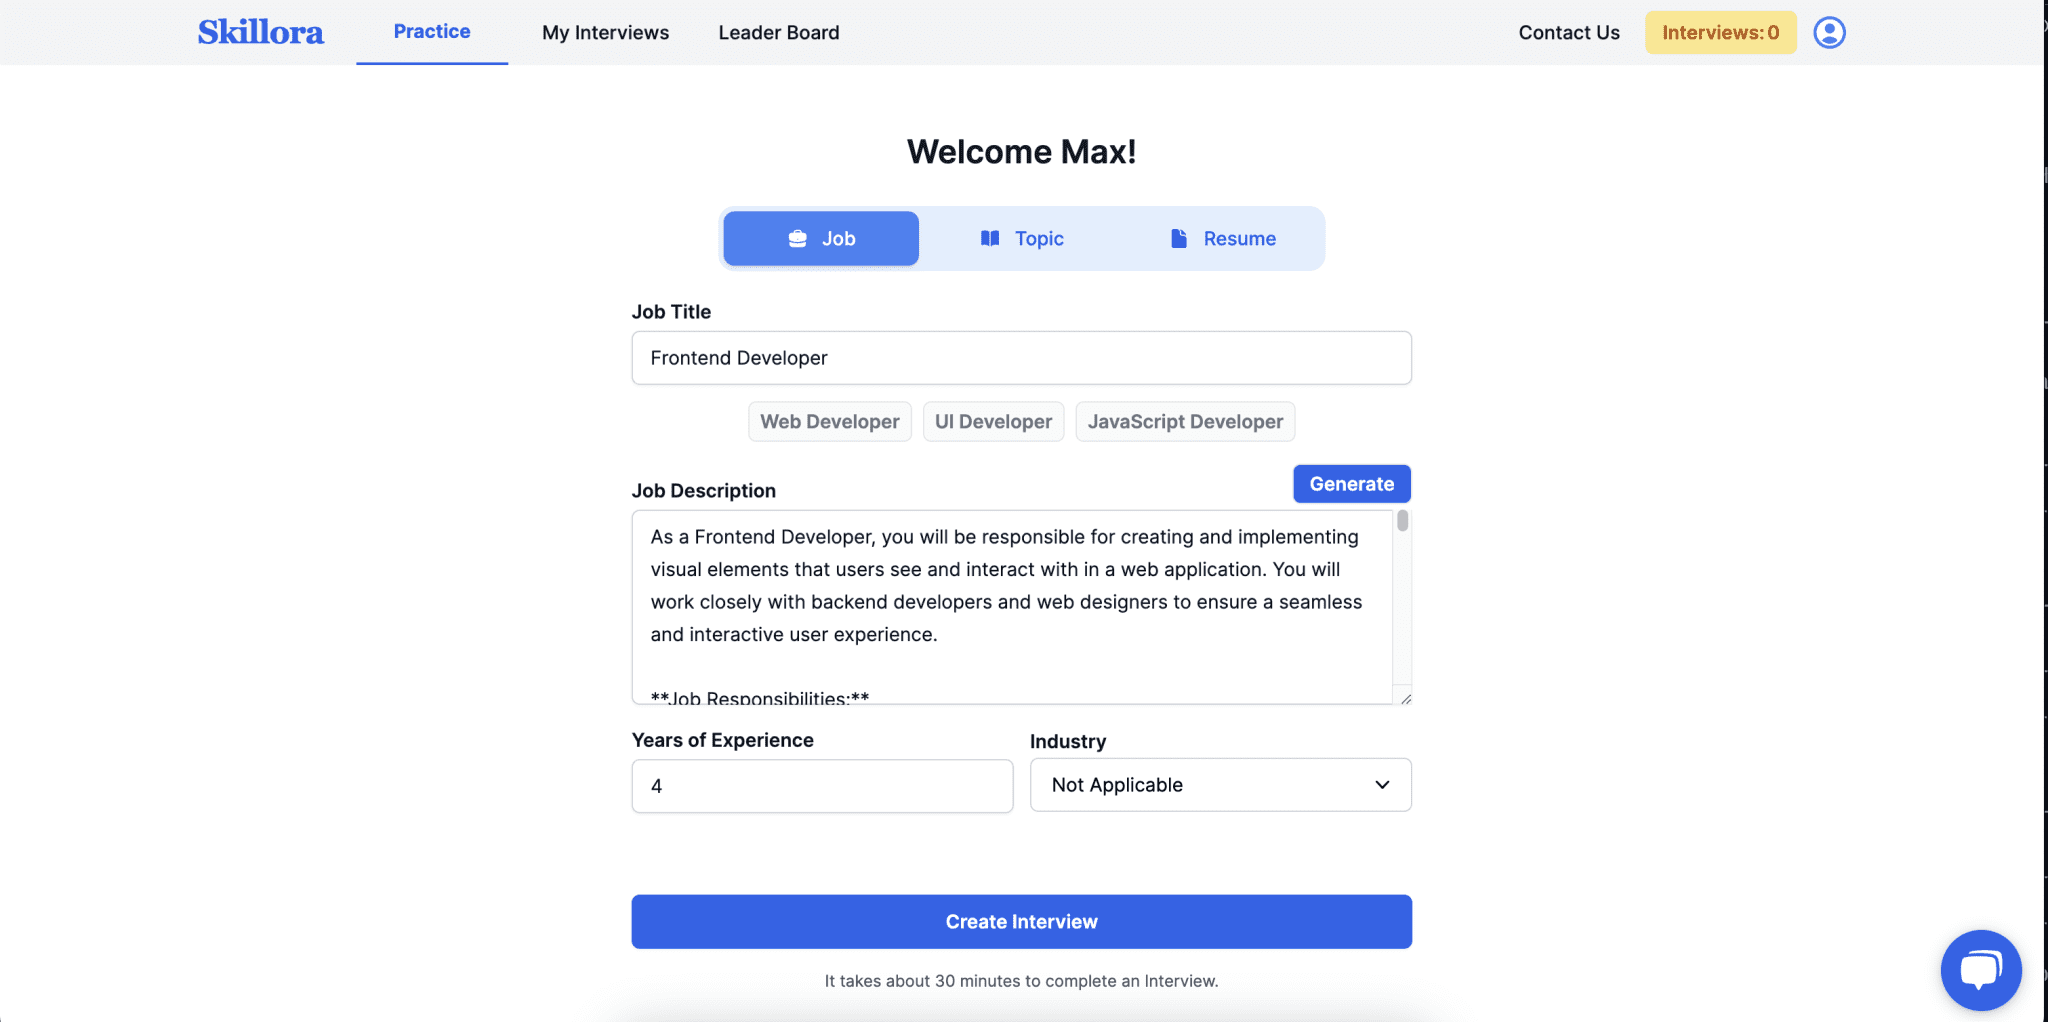Click the book icon beside Topic

click(990, 239)
